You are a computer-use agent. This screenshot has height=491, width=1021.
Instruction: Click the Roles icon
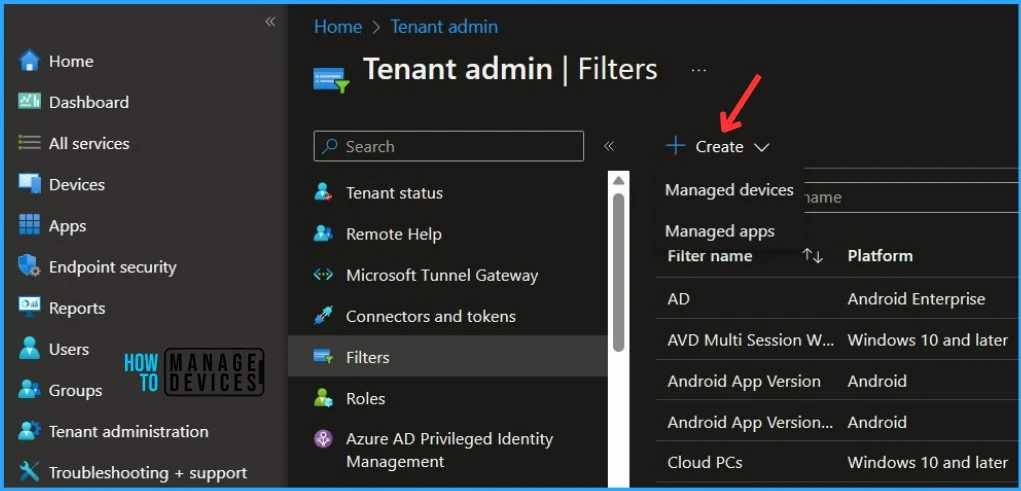pos(324,398)
